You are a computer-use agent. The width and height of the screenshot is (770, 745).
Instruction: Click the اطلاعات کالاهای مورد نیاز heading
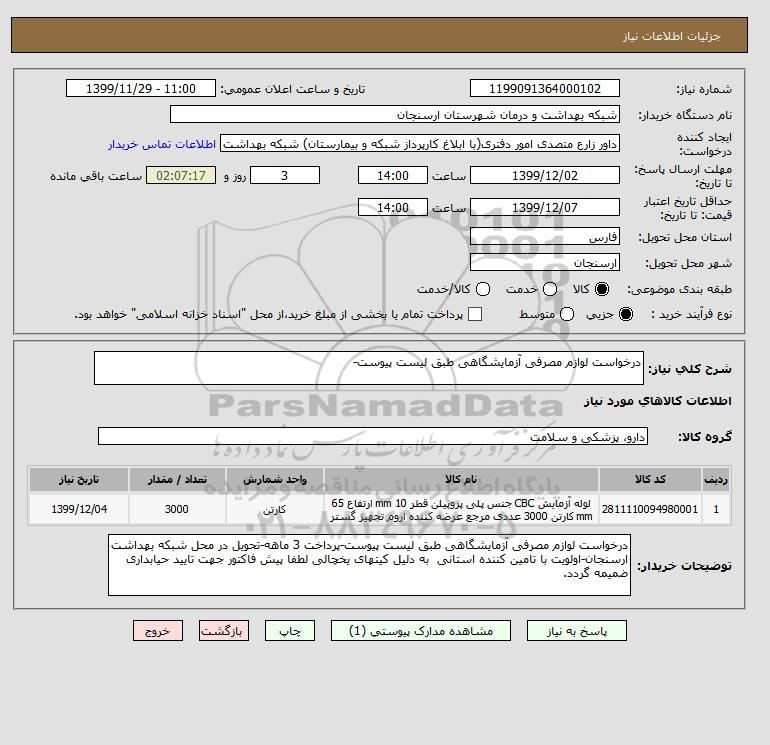[658, 401]
